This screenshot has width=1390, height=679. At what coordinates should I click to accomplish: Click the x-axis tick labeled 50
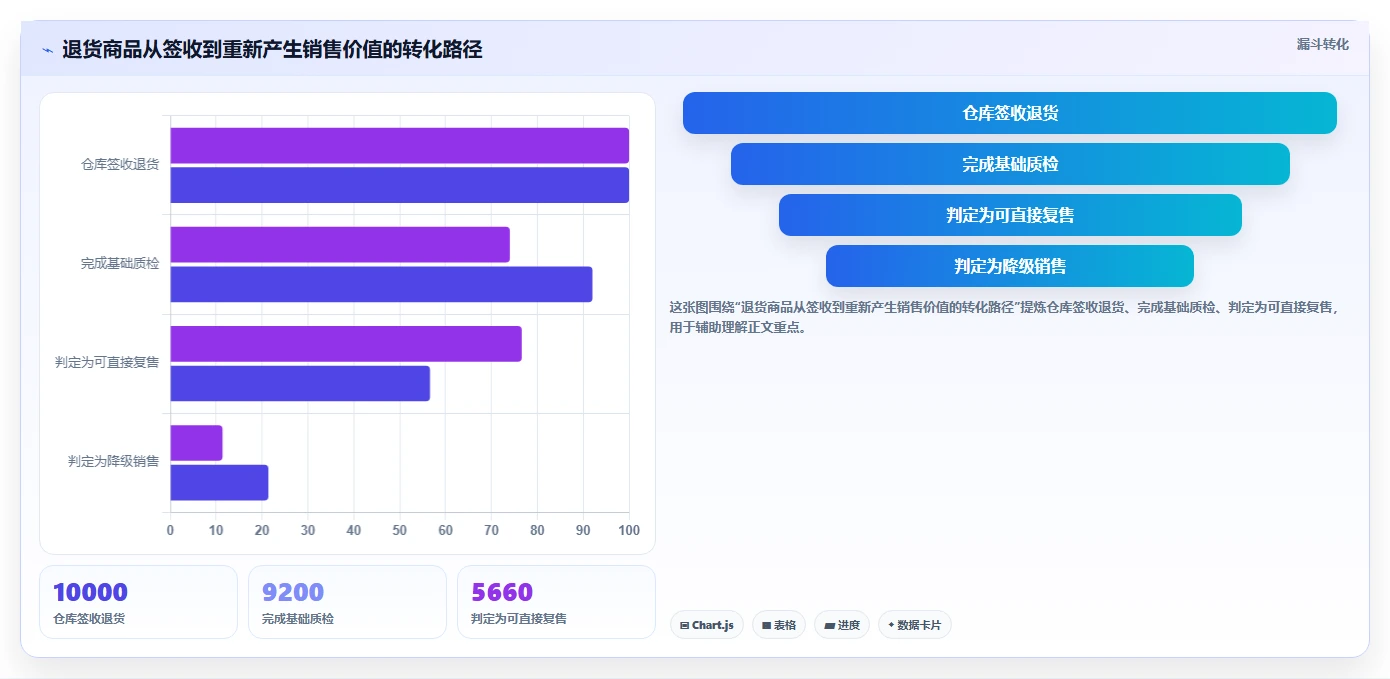click(400, 530)
